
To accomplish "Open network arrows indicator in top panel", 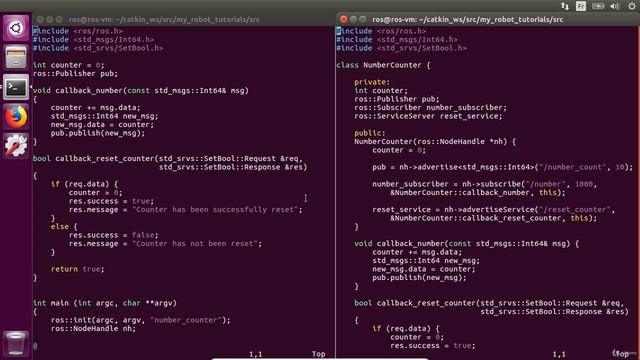I will point(565,6).
